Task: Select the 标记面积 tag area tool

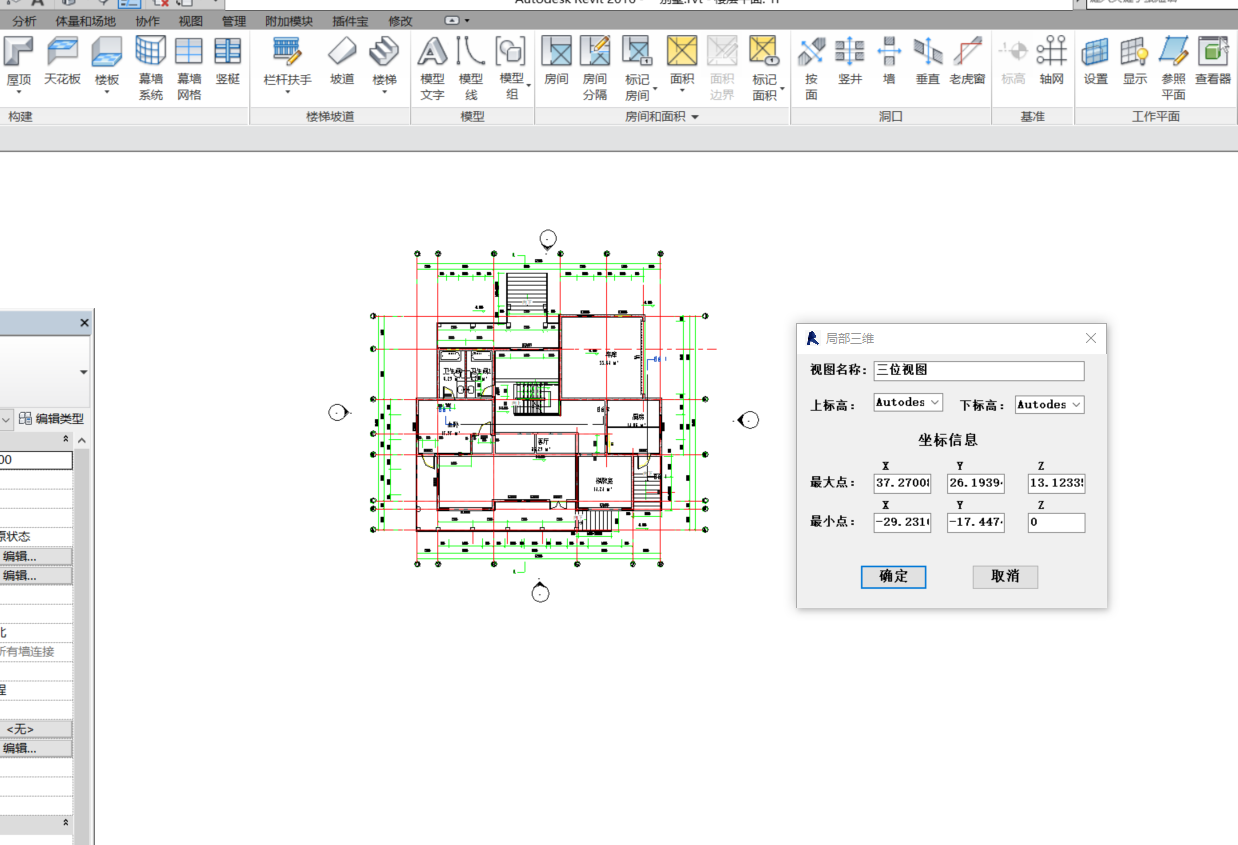Action: point(765,68)
